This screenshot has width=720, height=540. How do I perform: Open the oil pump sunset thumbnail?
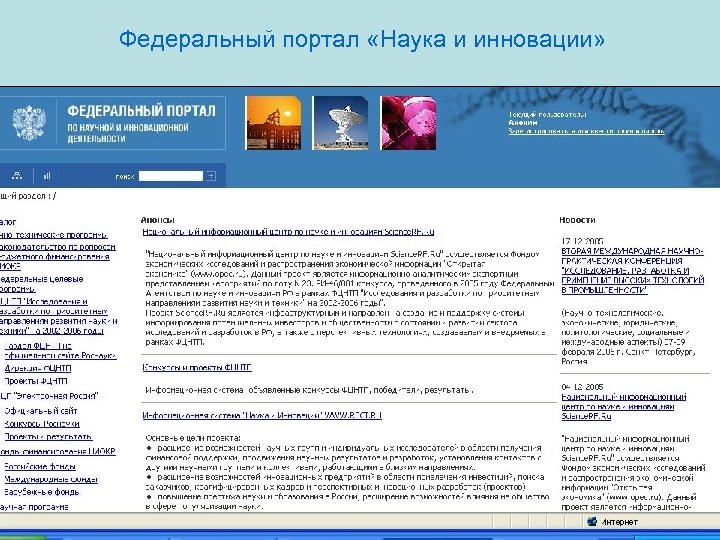[x=273, y=123]
